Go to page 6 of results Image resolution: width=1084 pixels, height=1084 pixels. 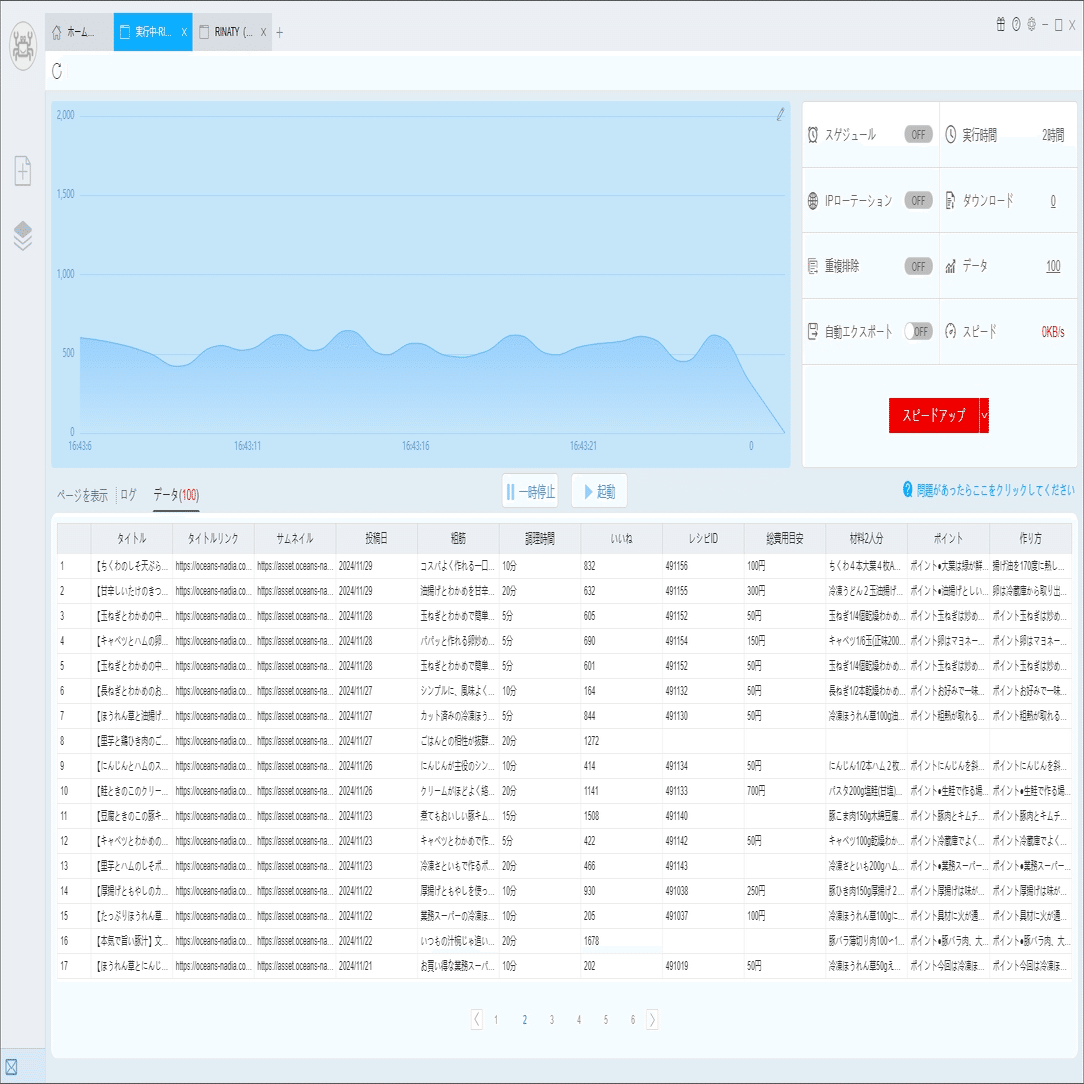click(633, 1020)
